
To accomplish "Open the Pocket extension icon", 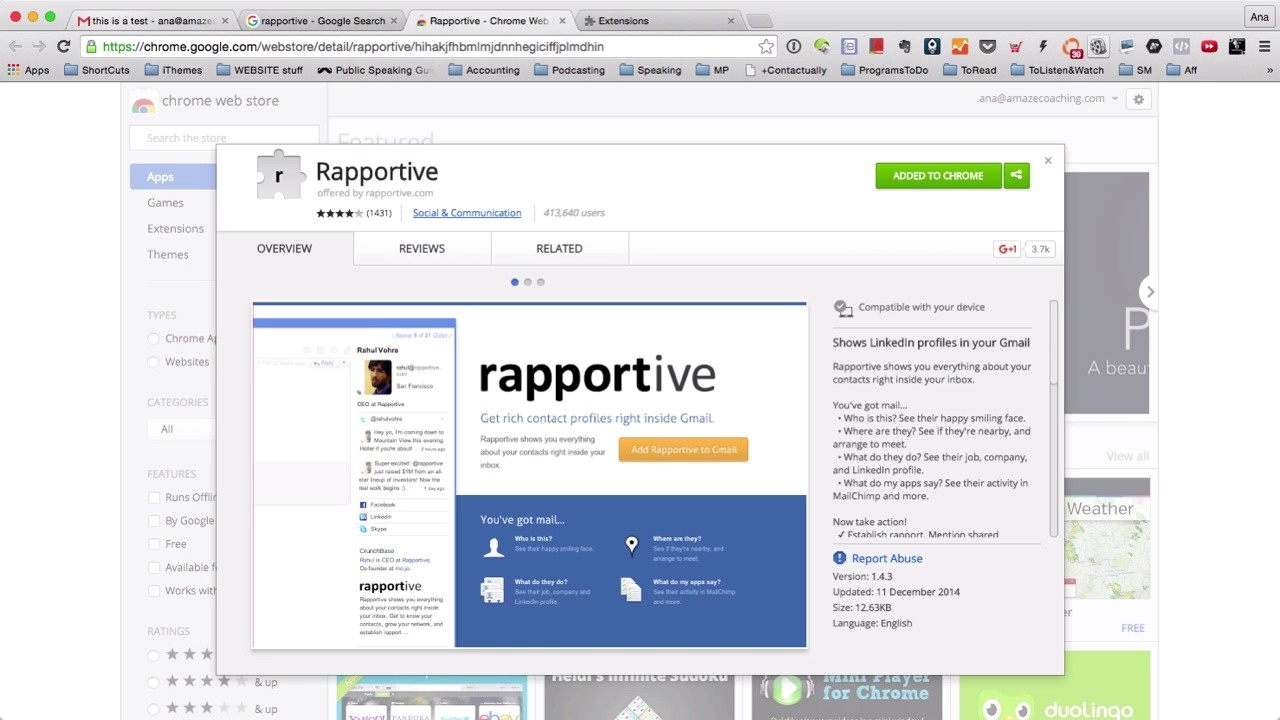I will point(987,46).
